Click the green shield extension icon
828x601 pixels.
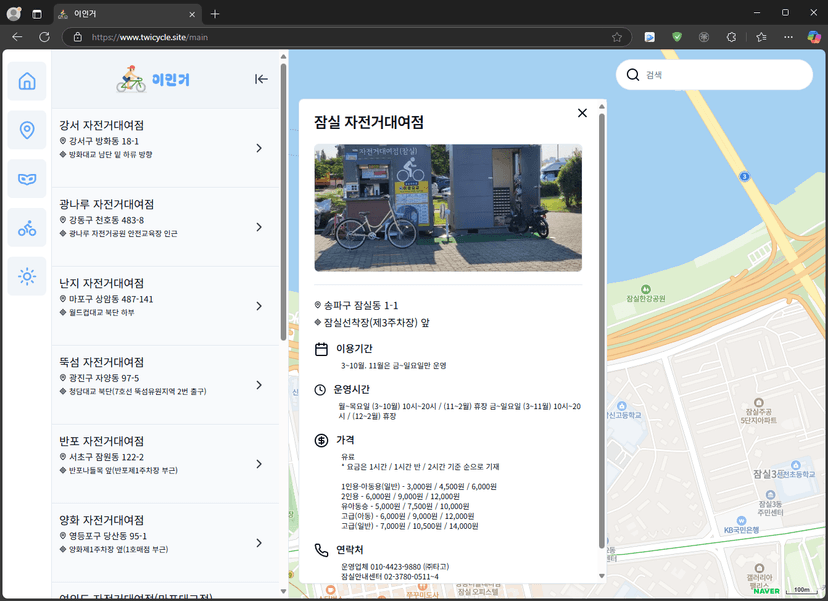[677, 37]
